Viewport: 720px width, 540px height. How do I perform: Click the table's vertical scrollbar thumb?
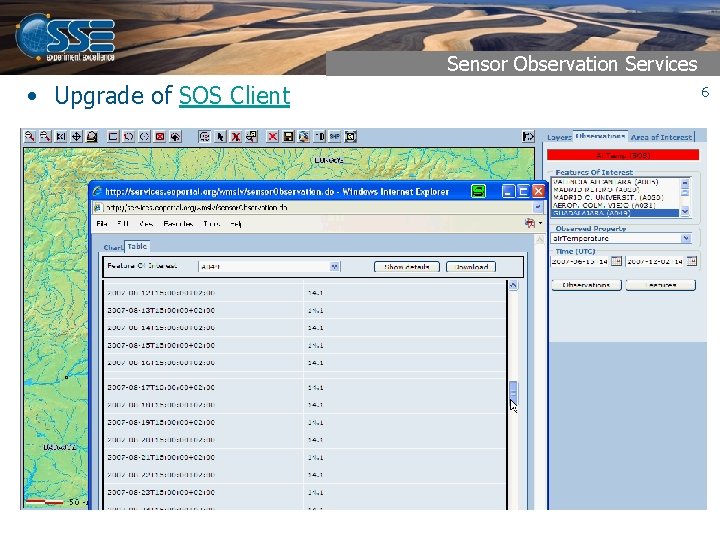click(x=513, y=391)
